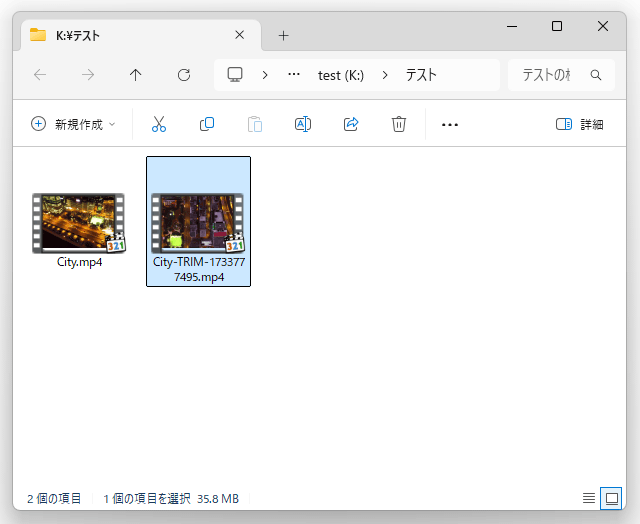Screen dimensions: 640x524
Task: Switch to large thumbnails view icon
Action: (x=611, y=498)
